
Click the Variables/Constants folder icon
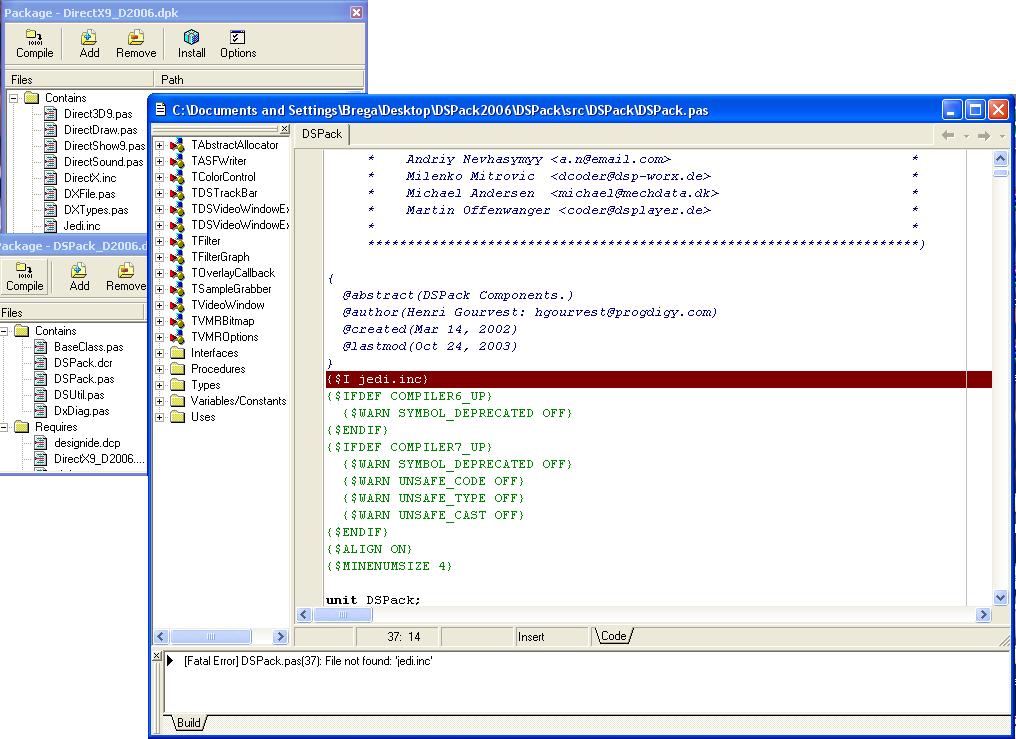[178, 401]
